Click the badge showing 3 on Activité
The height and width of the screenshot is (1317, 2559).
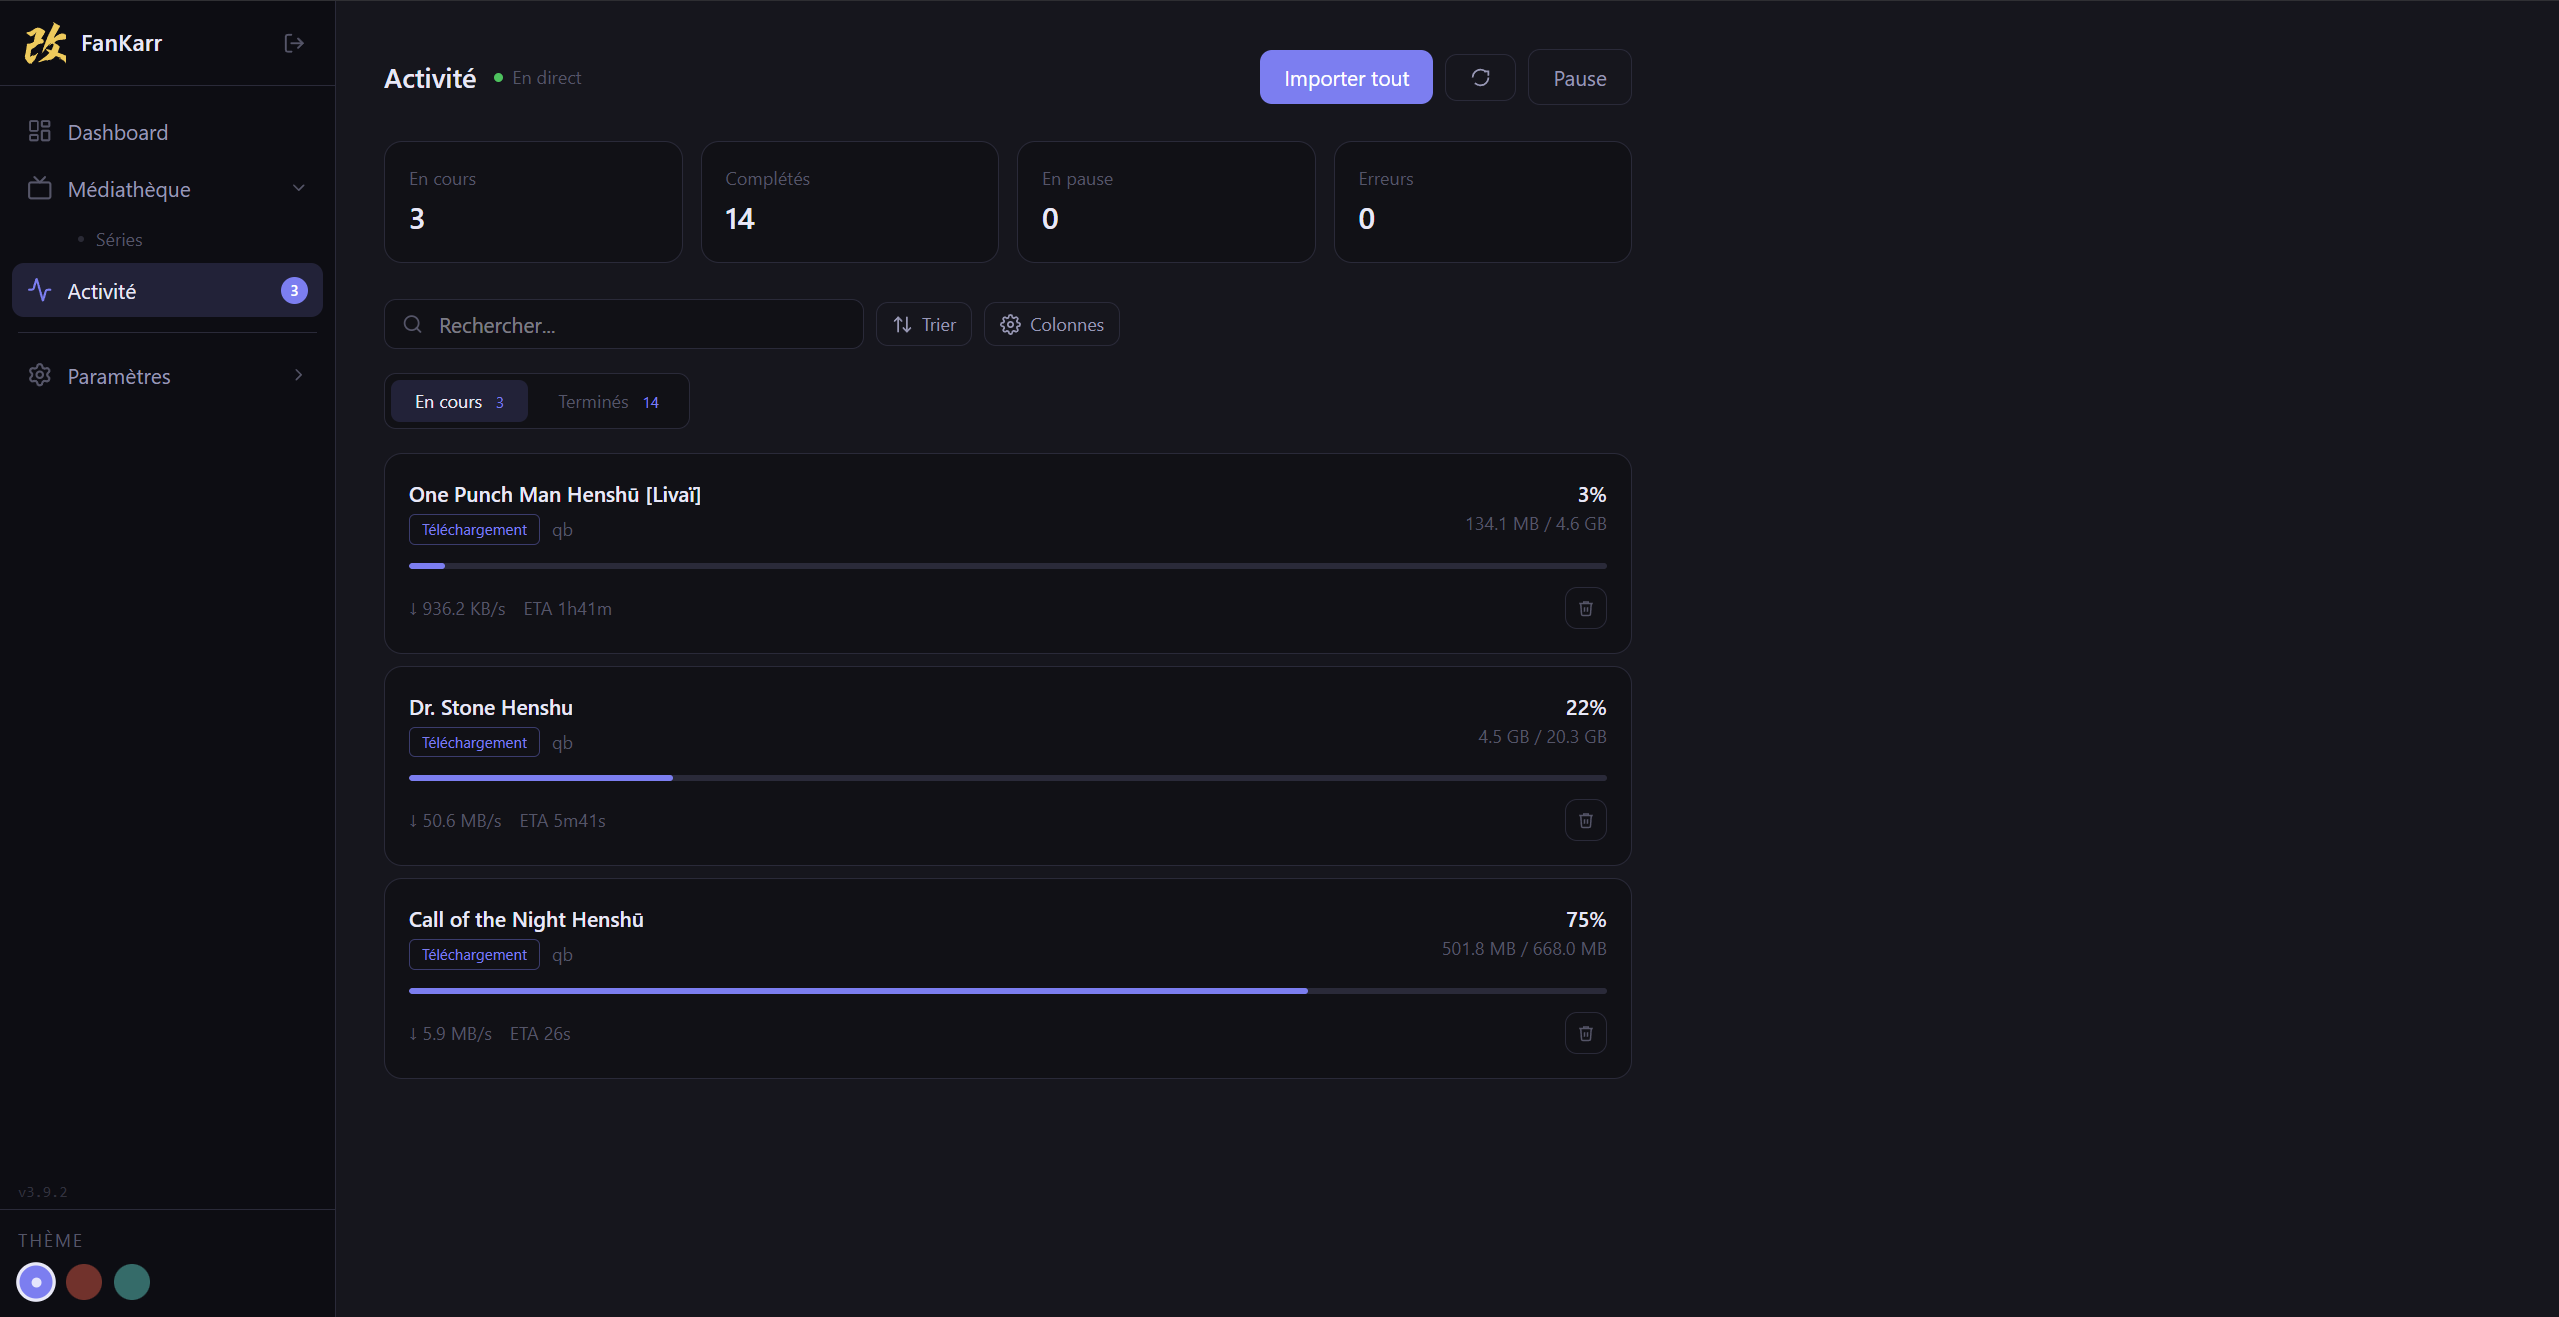(x=294, y=290)
